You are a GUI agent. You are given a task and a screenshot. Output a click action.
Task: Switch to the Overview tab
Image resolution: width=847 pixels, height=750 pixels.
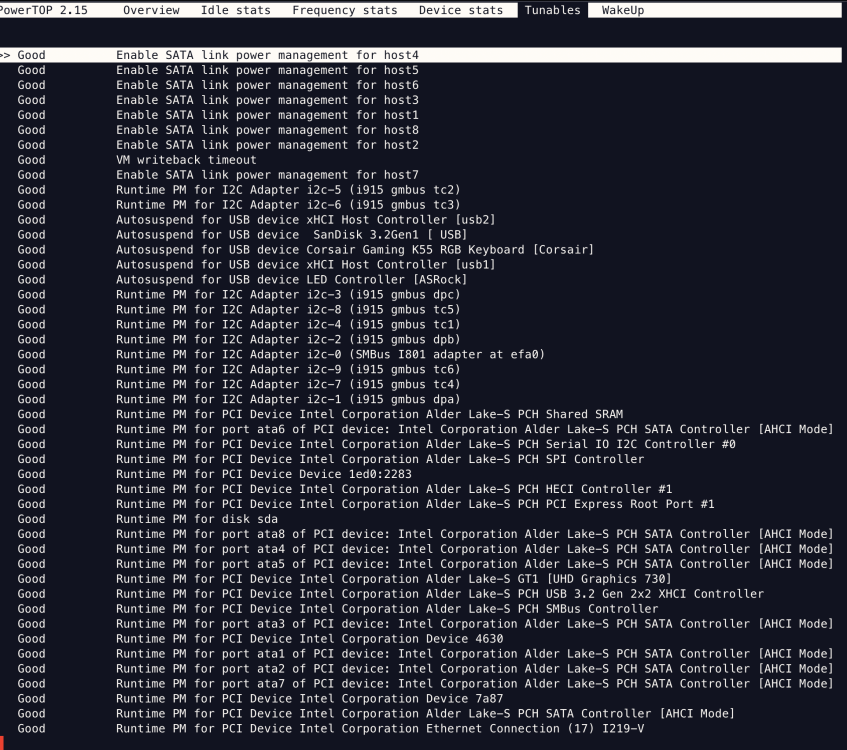click(151, 10)
